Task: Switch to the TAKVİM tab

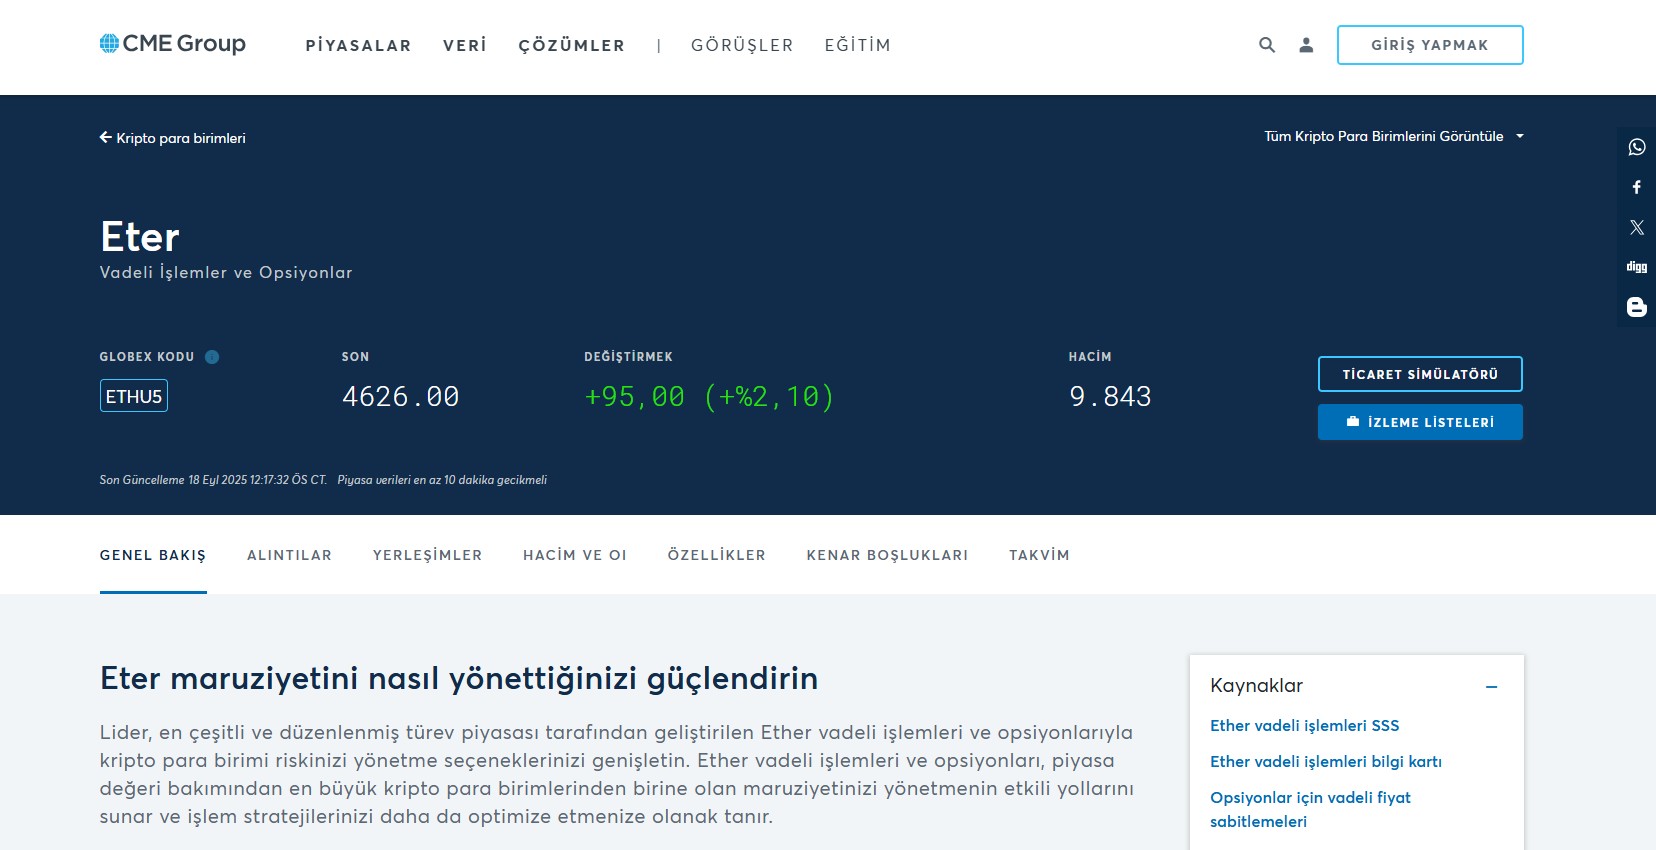Action: 1039,555
